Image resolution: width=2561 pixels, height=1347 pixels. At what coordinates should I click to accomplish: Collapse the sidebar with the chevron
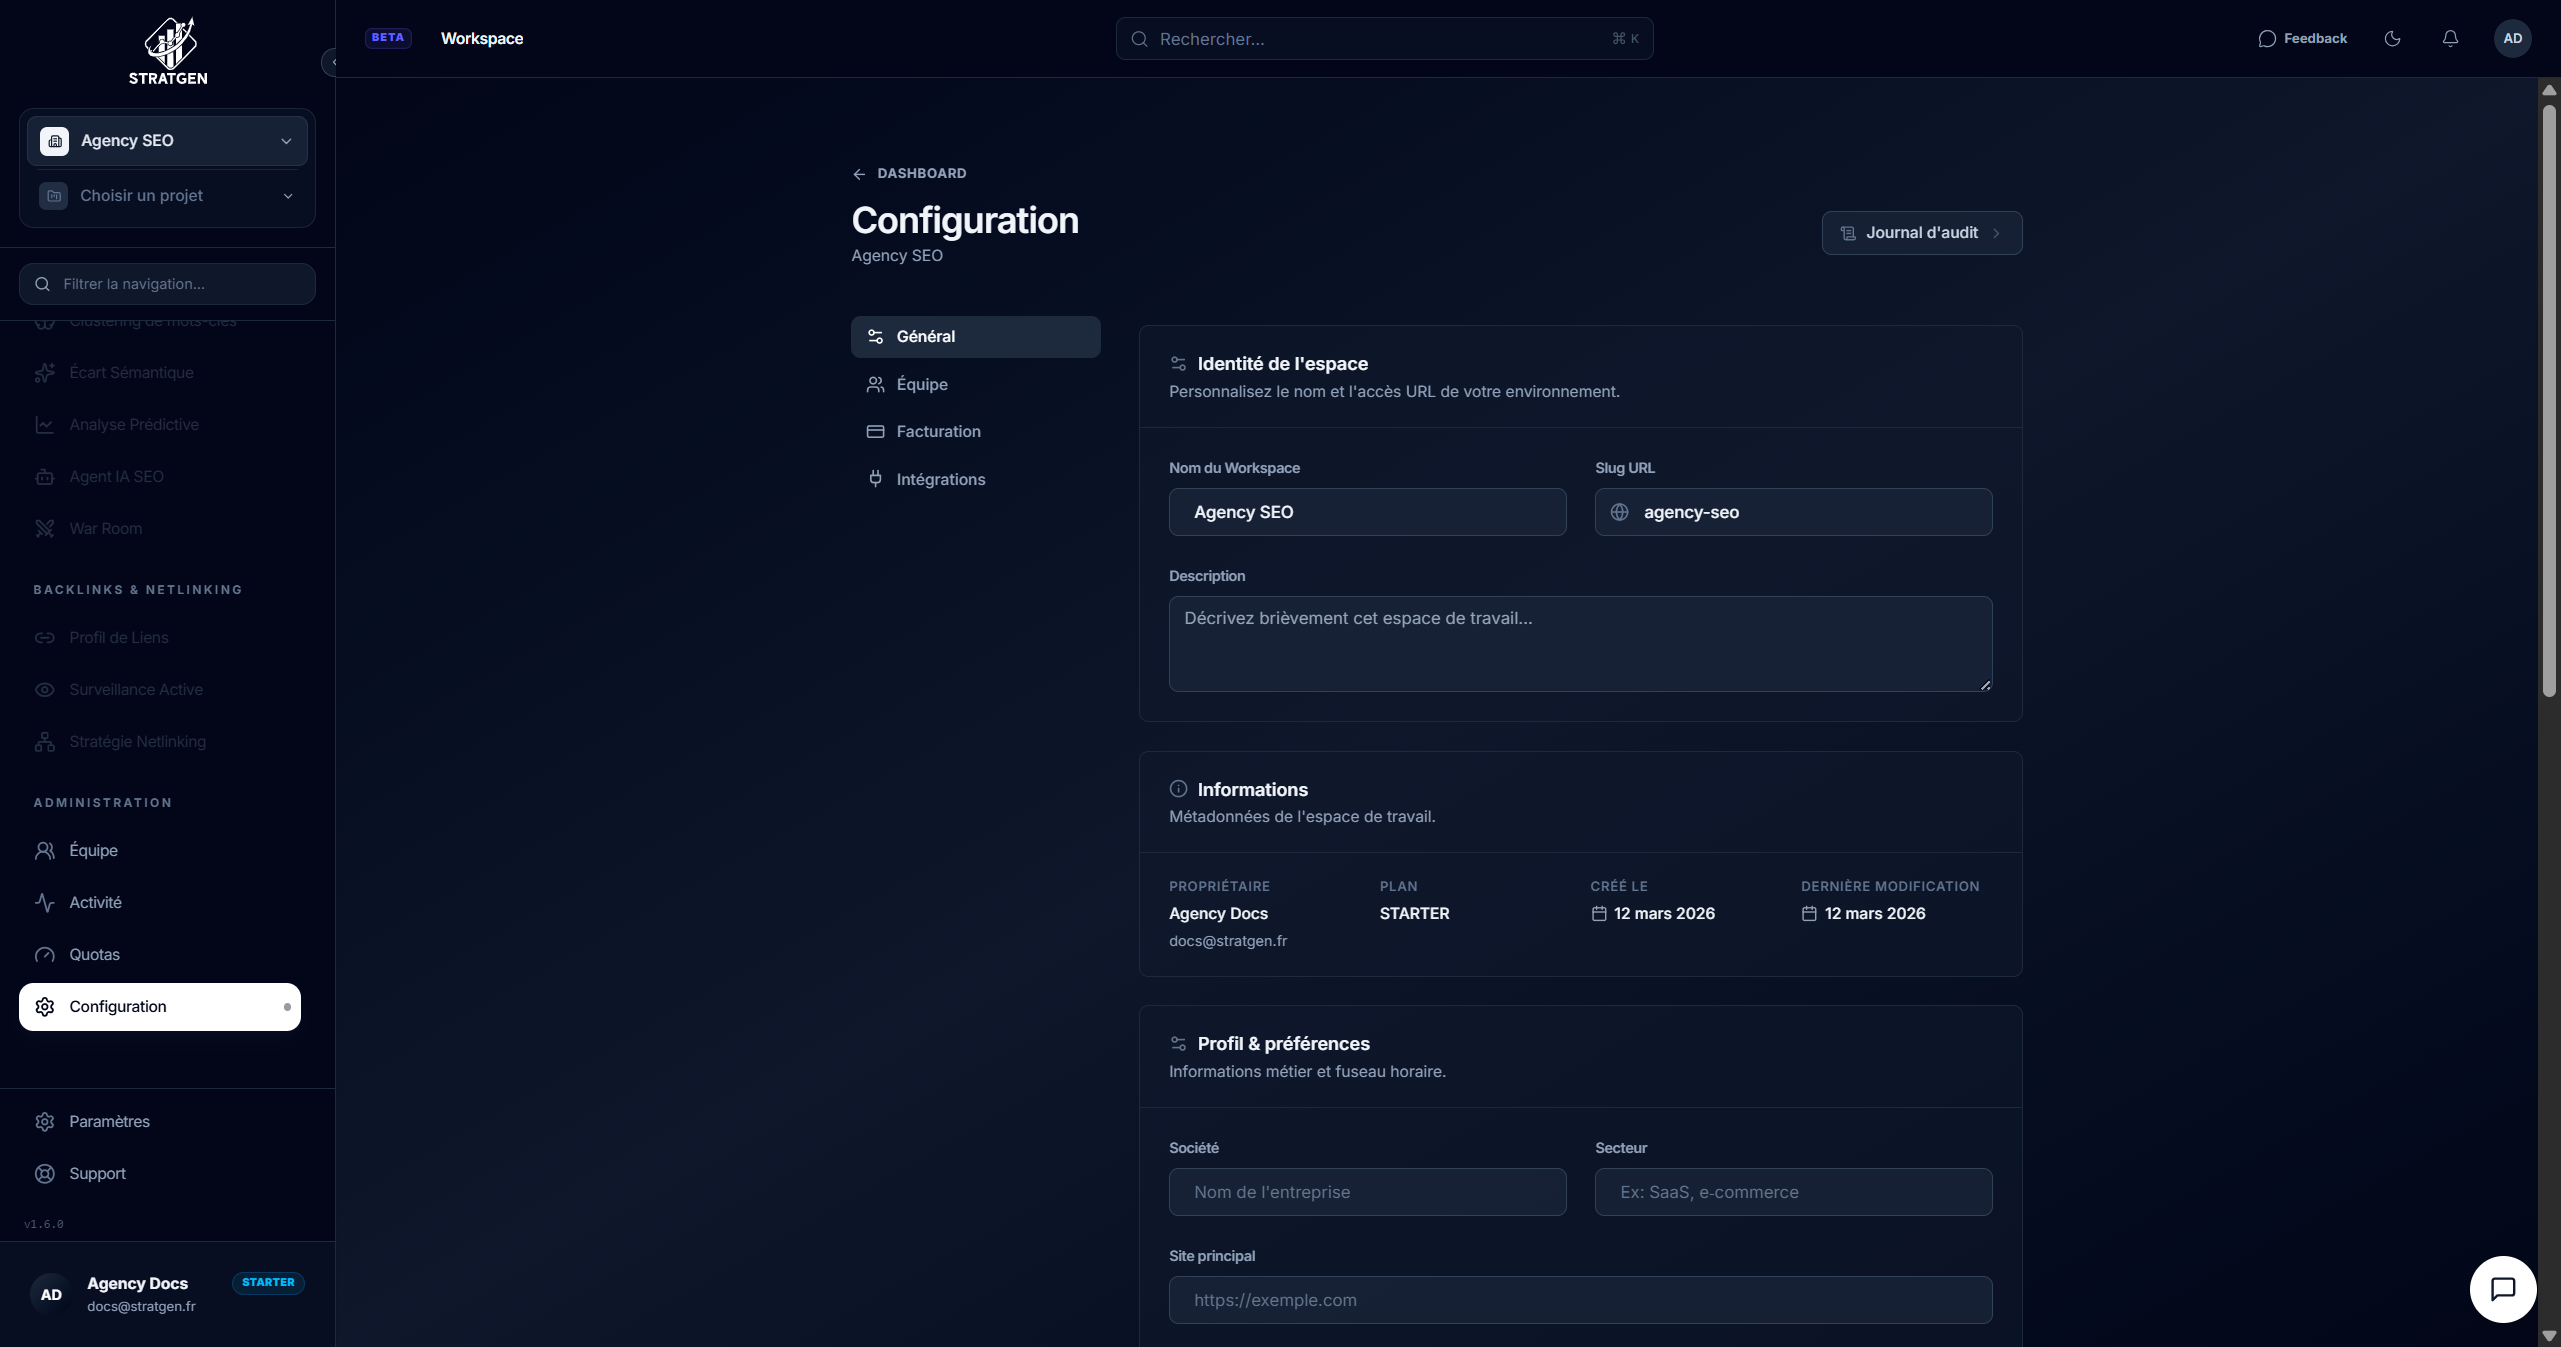coord(334,62)
